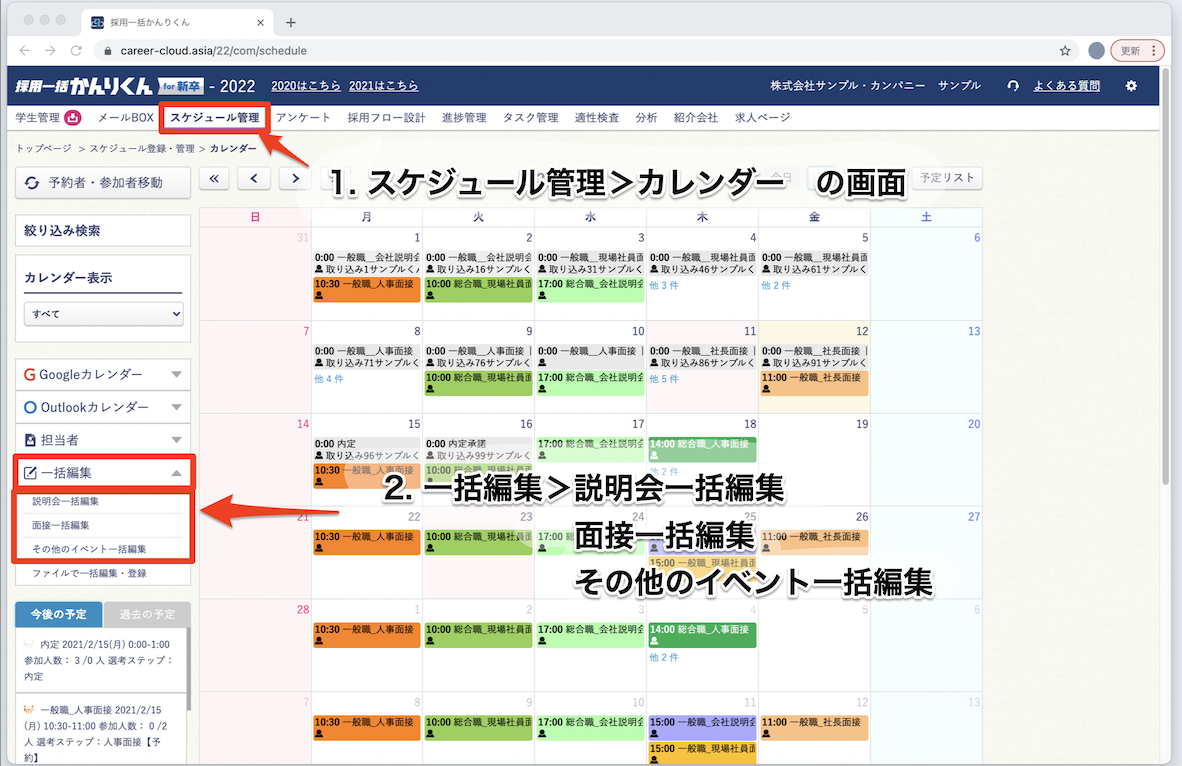Reload the page with browser refresh icon
Viewport: 1182px width, 766px height.
(x=76, y=50)
